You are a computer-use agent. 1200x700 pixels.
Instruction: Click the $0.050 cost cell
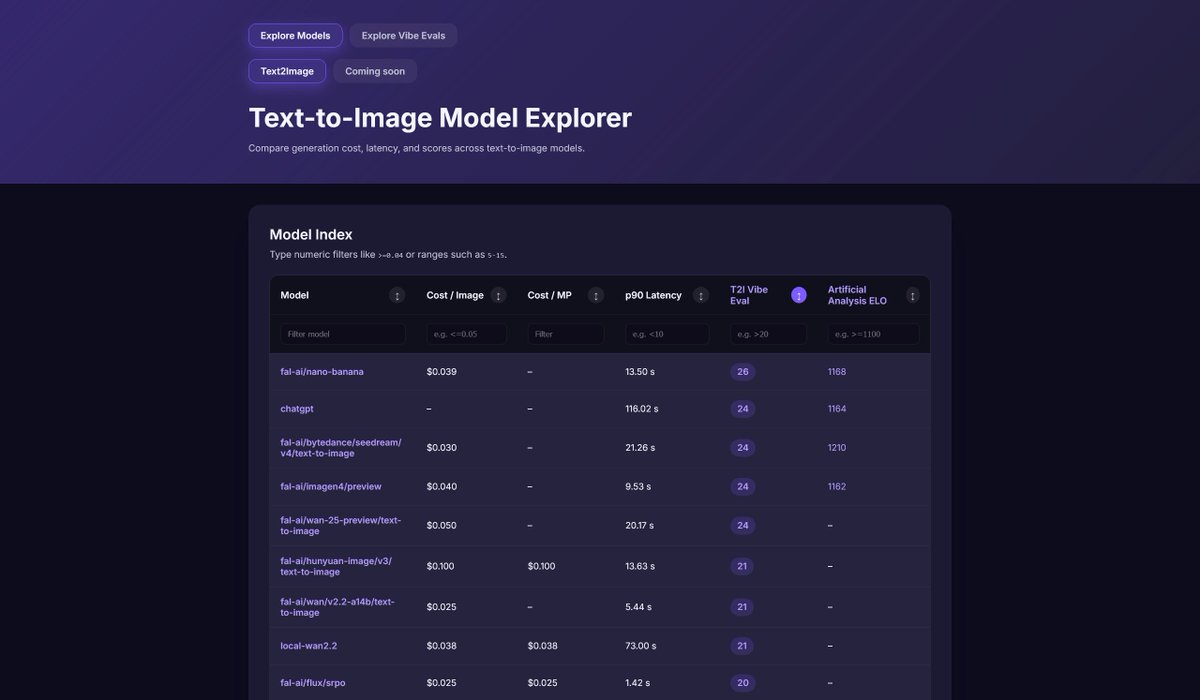441,526
